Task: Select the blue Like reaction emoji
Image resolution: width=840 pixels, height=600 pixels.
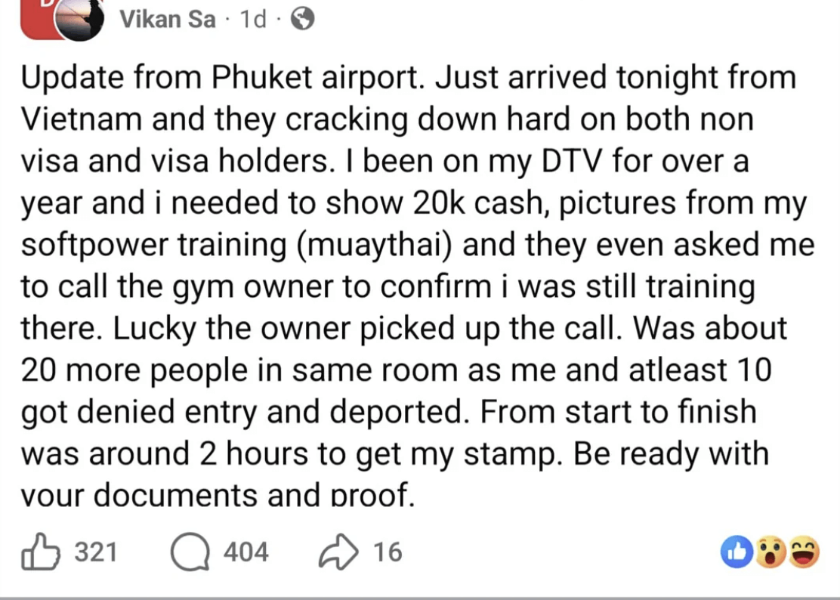Action: click(x=738, y=552)
